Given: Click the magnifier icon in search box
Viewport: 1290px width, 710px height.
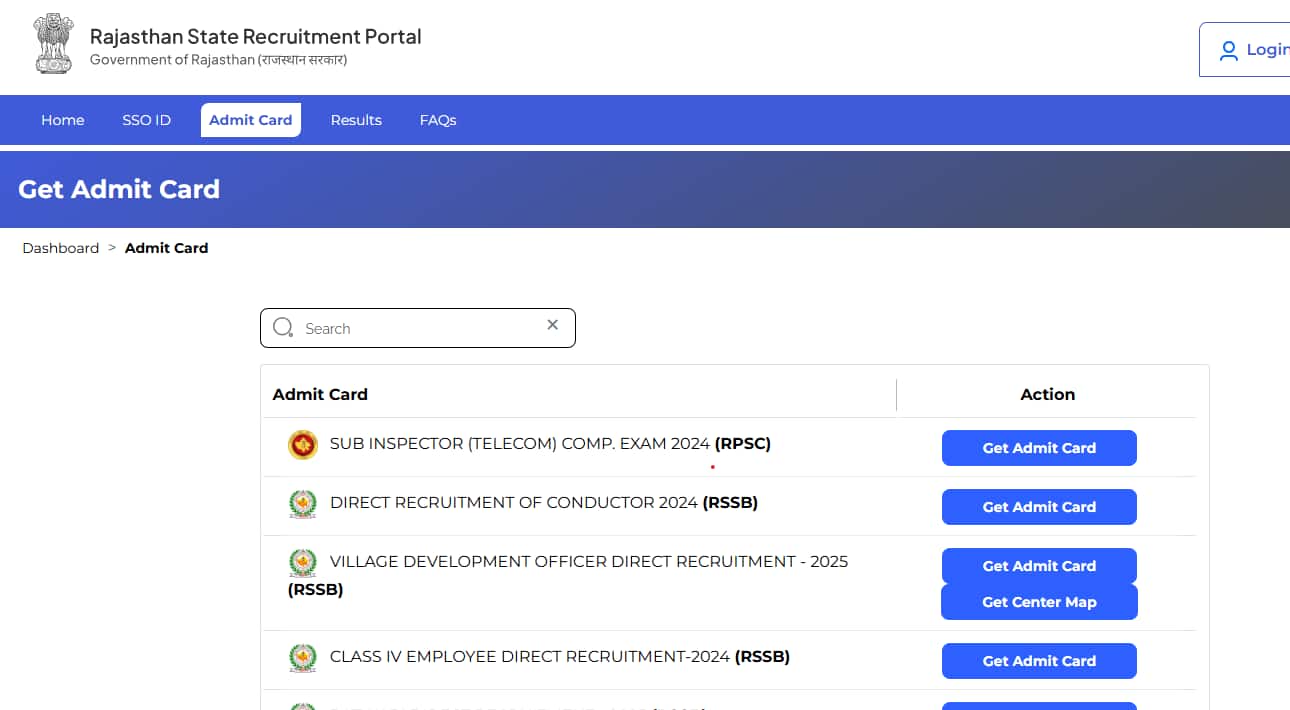Looking at the screenshot, I should tap(283, 328).
